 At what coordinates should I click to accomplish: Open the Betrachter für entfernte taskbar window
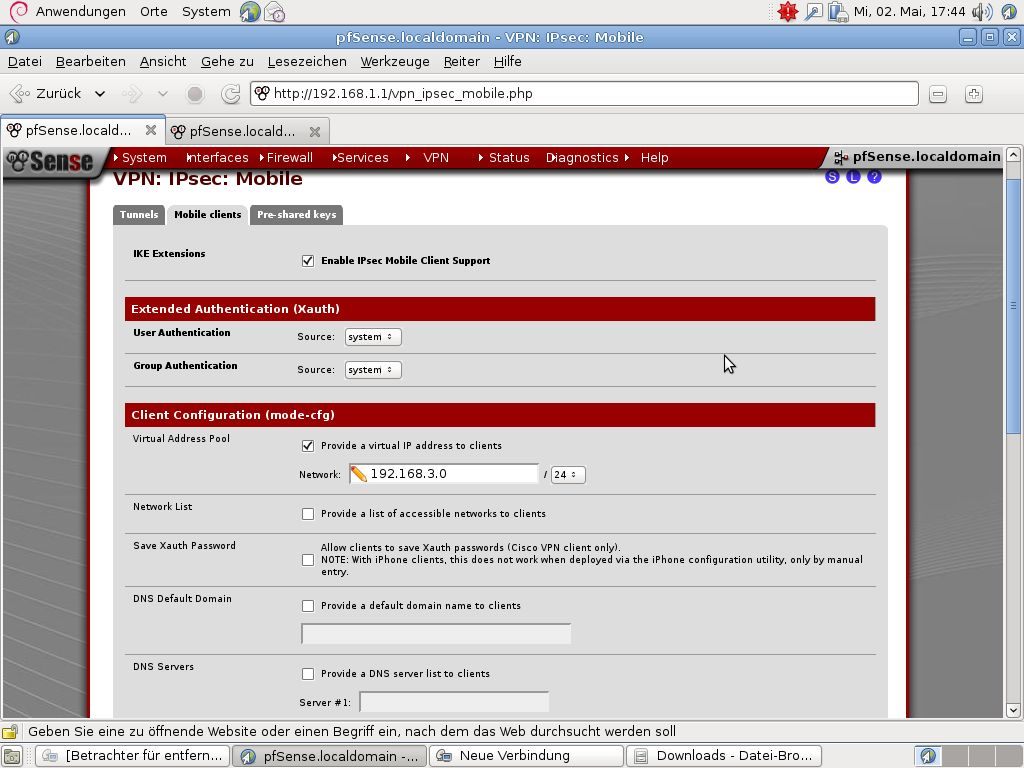(133, 756)
